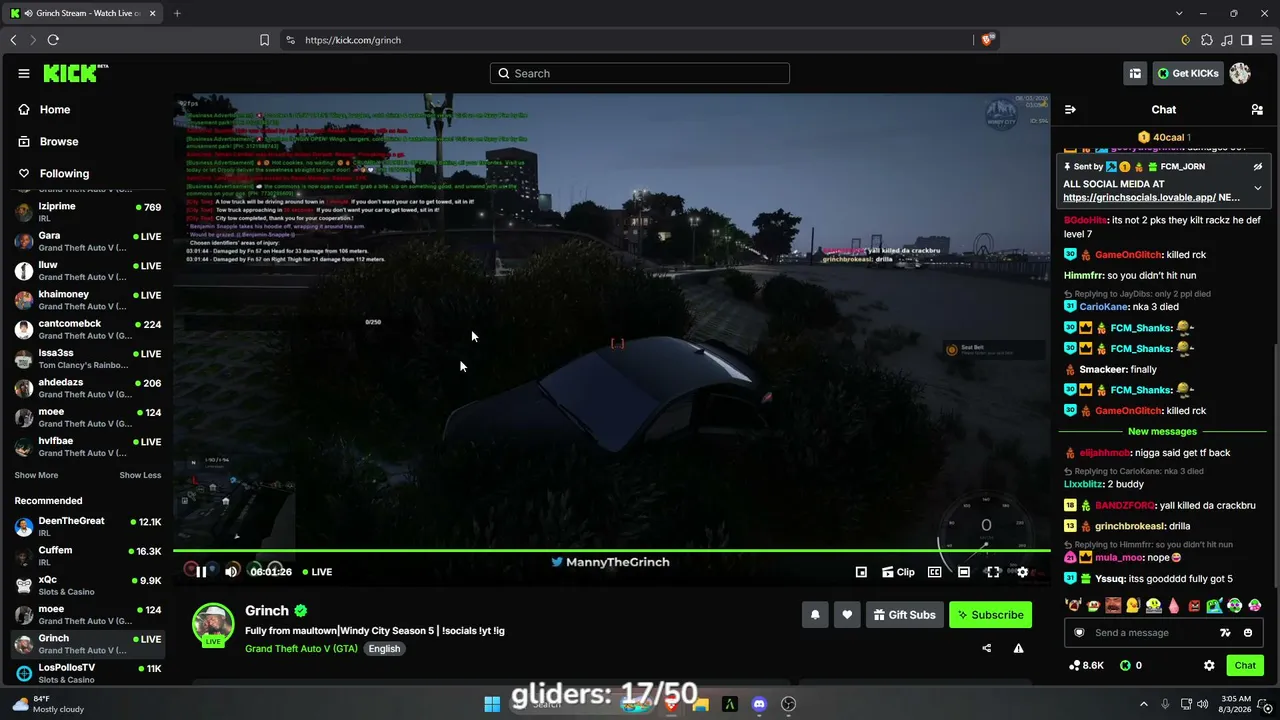Image resolution: width=1280 pixels, height=720 pixels.
Task: Open DeenTheGreat recommended channel
Action: tap(88, 527)
